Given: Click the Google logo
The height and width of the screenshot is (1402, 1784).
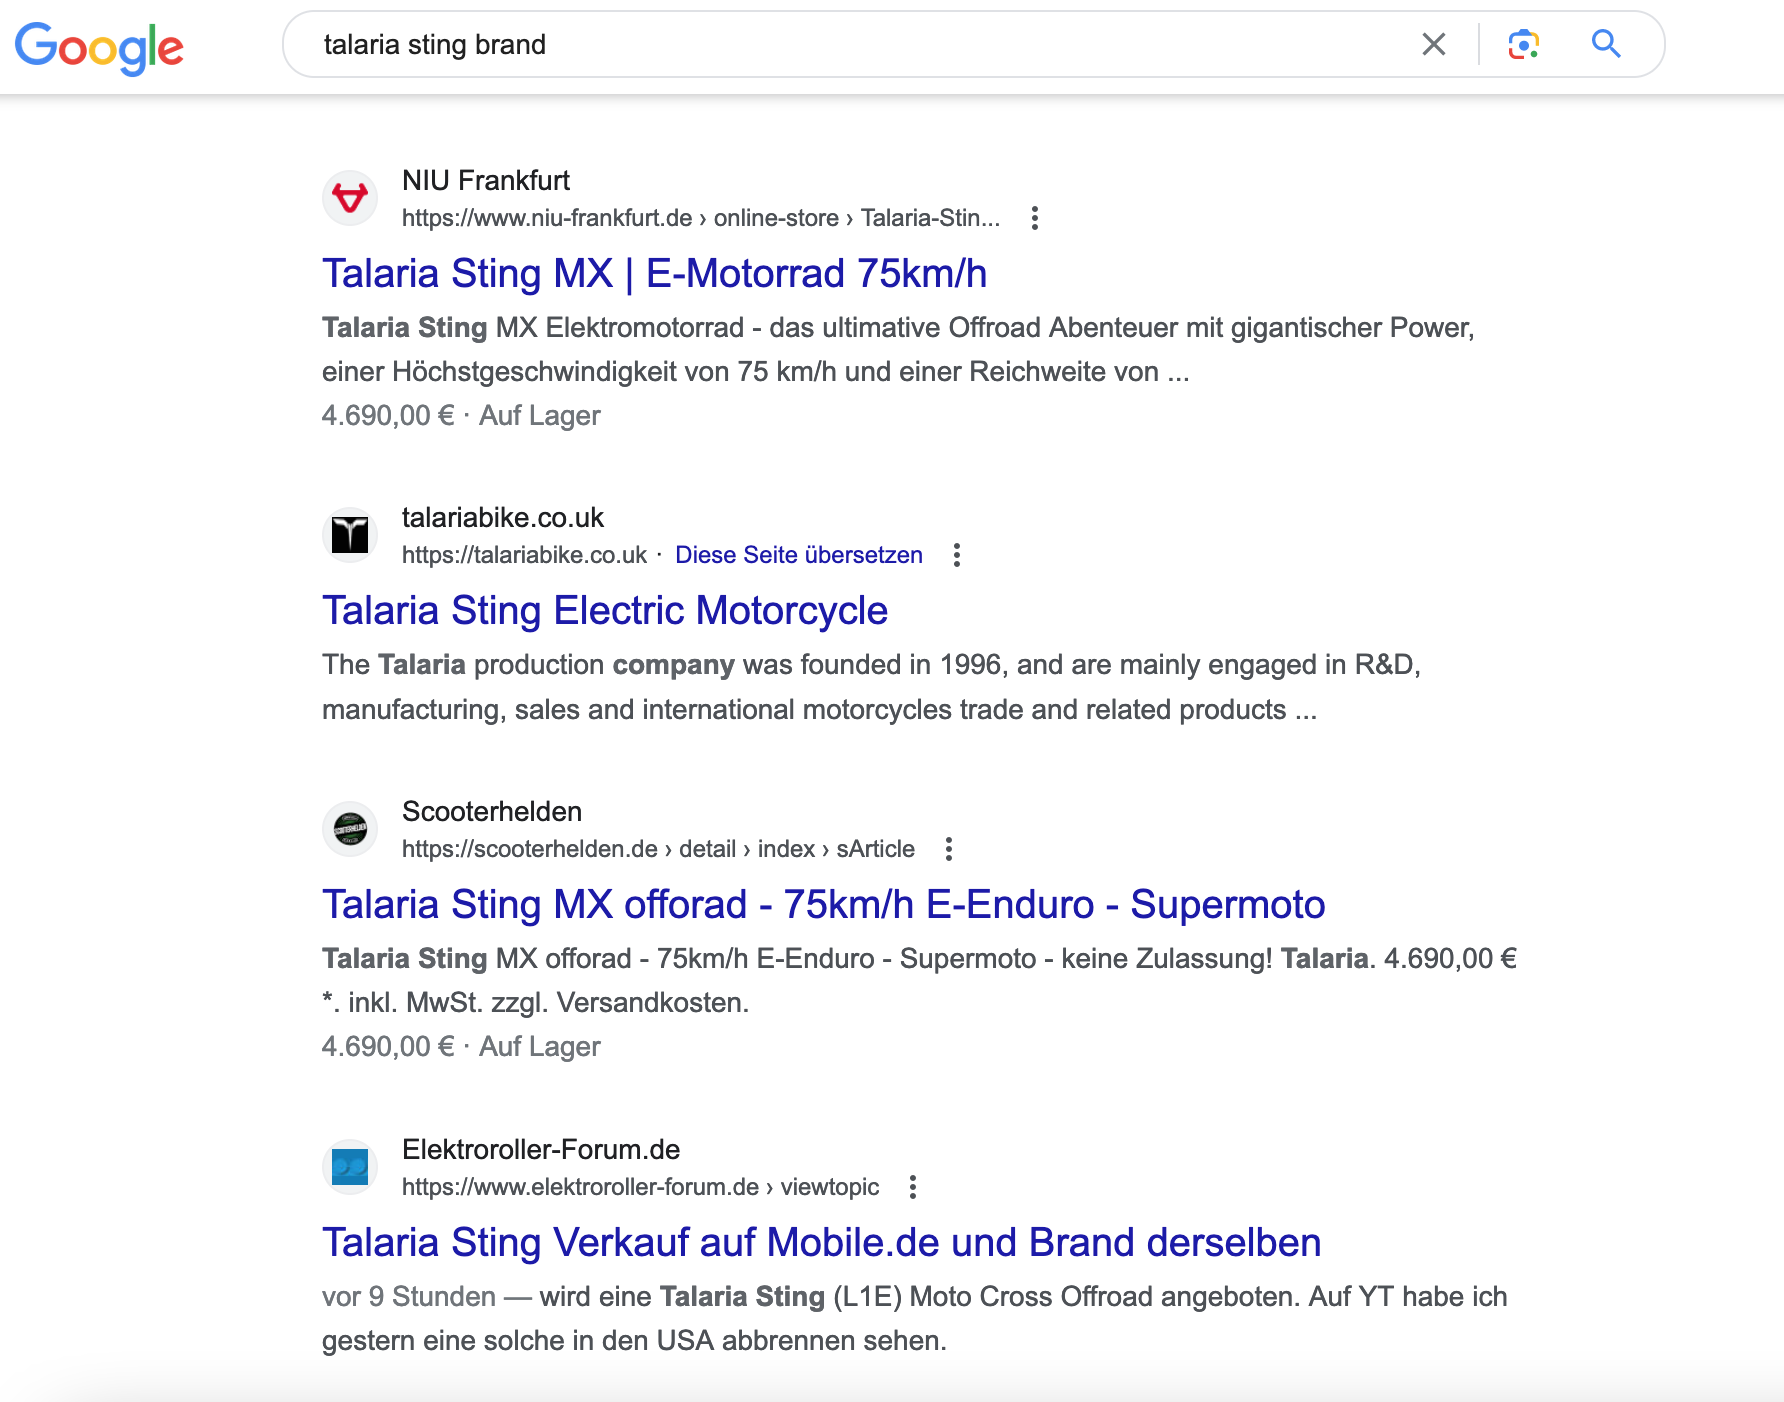Looking at the screenshot, I should pyautogui.click(x=99, y=47).
